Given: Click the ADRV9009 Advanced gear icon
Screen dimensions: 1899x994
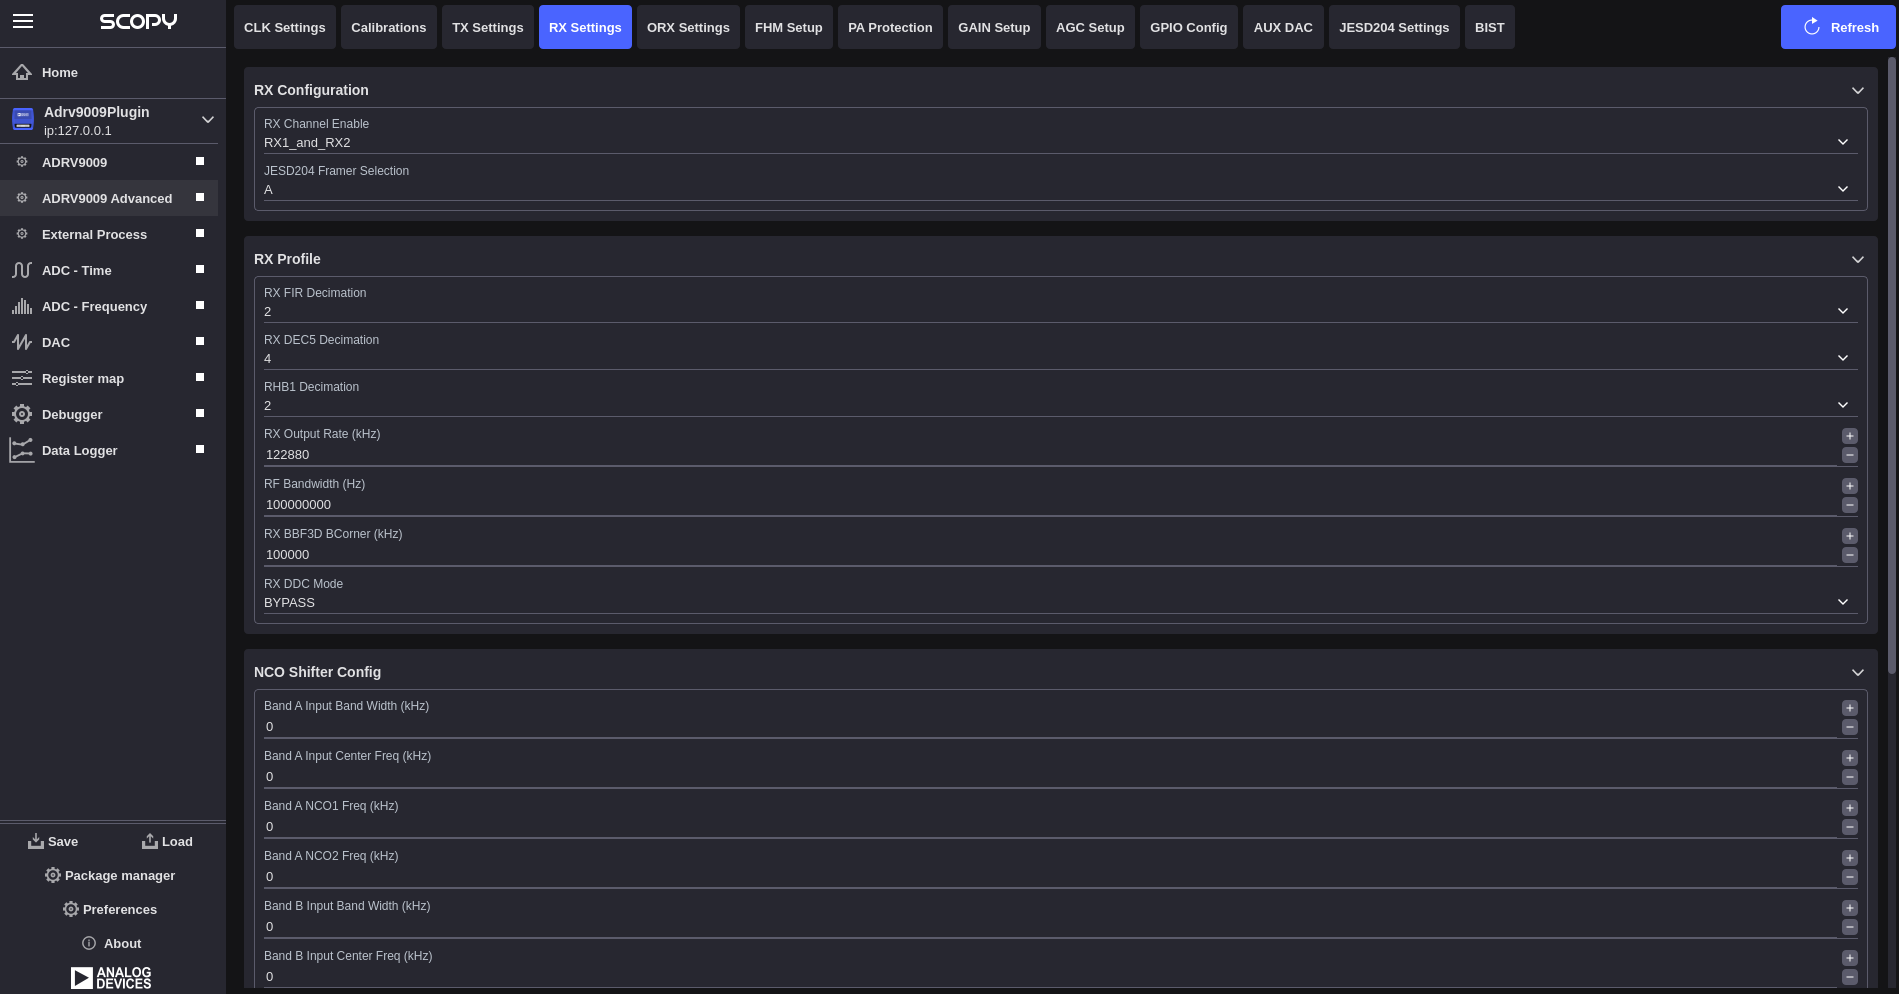Looking at the screenshot, I should pos(22,198).
